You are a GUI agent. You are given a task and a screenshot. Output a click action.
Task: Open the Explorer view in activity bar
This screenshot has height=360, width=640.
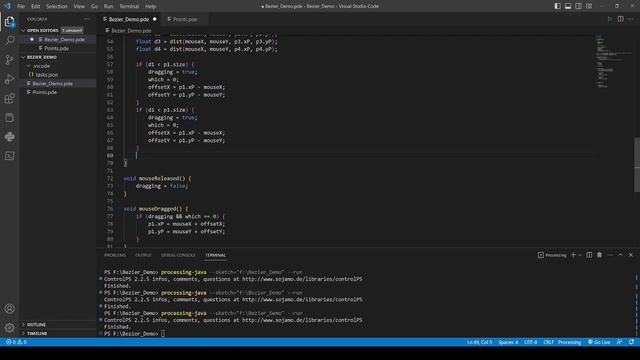point(9,22)
